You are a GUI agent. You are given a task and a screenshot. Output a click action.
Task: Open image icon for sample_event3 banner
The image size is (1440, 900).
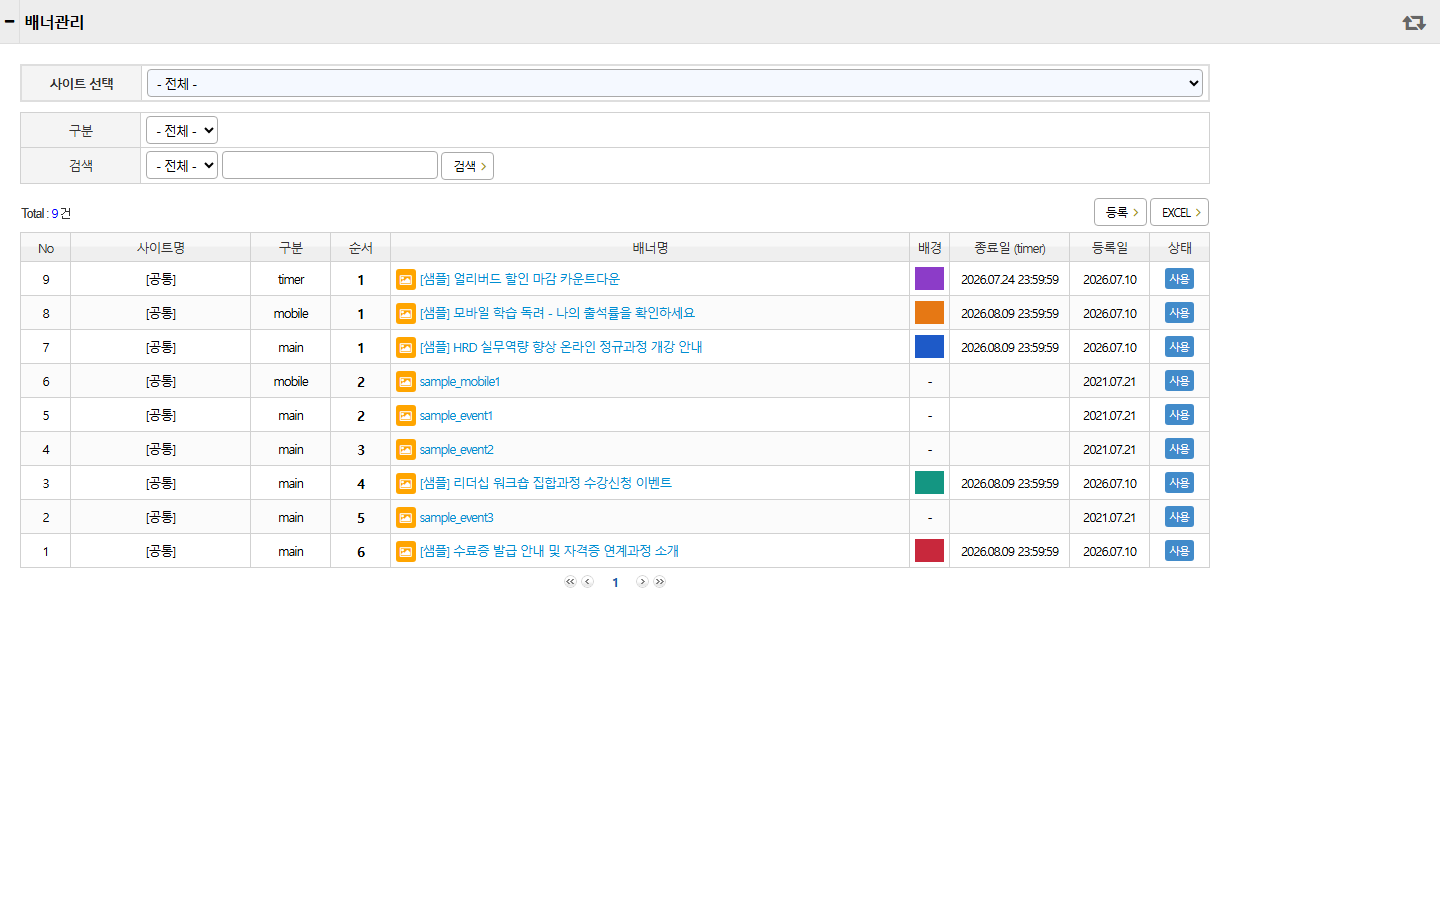(x=406, y=517)
